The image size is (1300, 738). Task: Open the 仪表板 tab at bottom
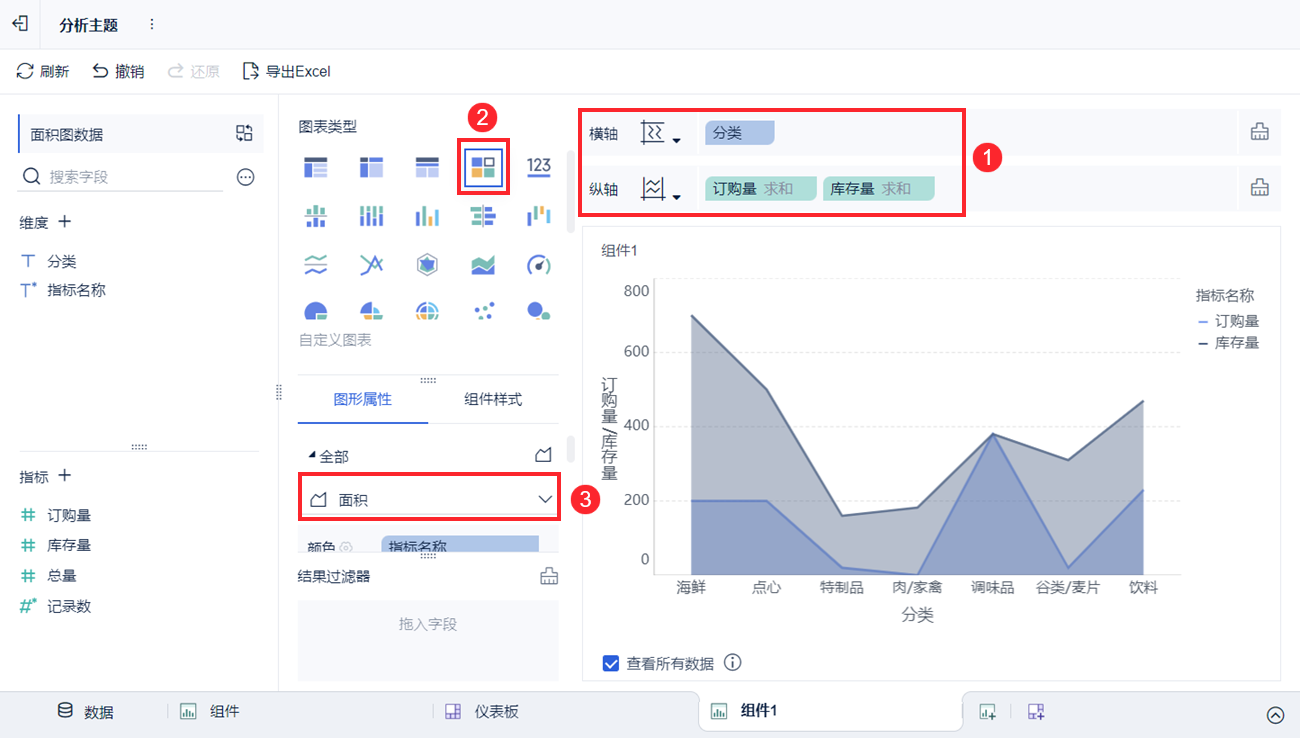pyautogui.click(x=483, y=712)
